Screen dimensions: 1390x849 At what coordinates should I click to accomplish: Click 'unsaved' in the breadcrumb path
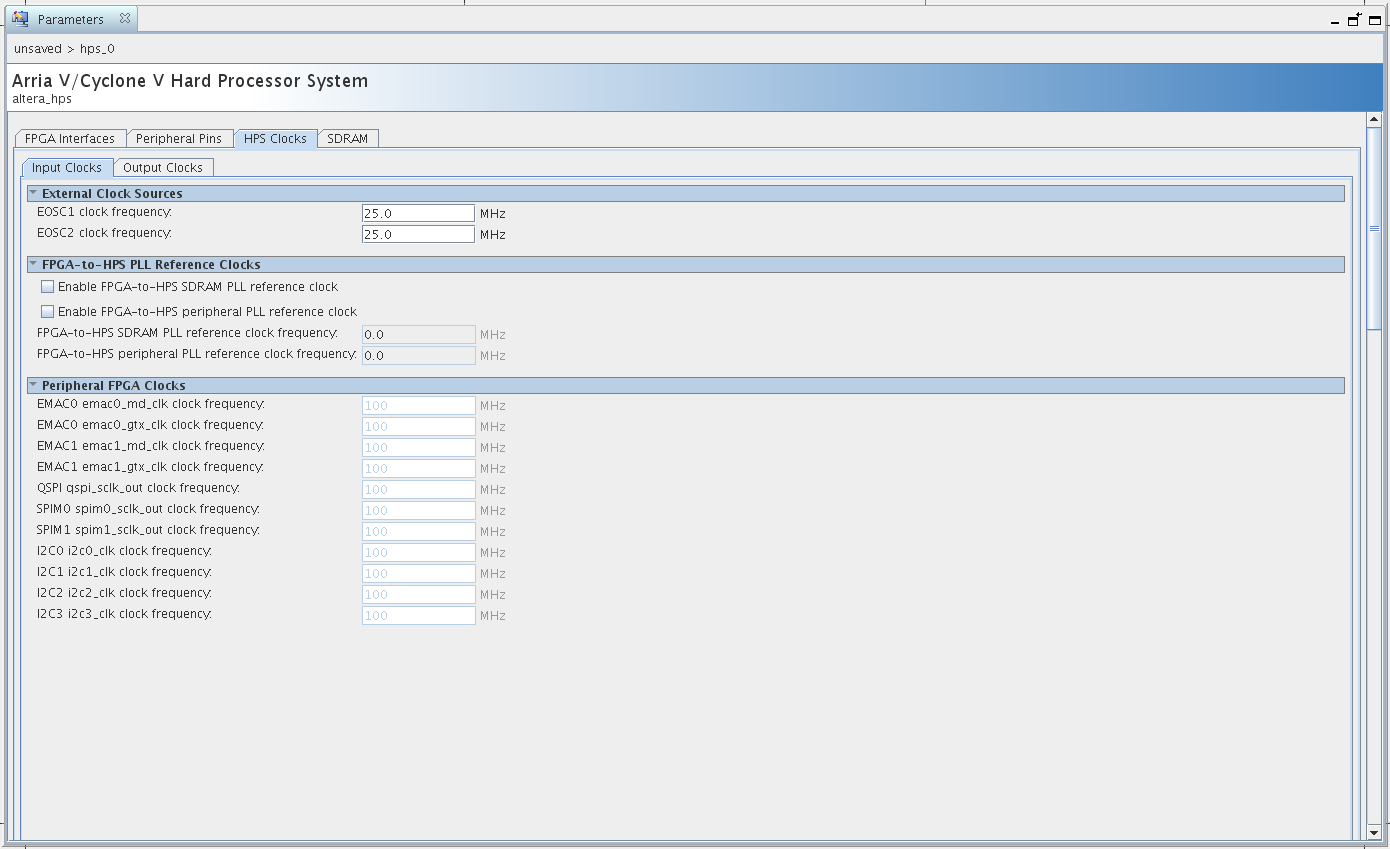click(x=38, y=49)
